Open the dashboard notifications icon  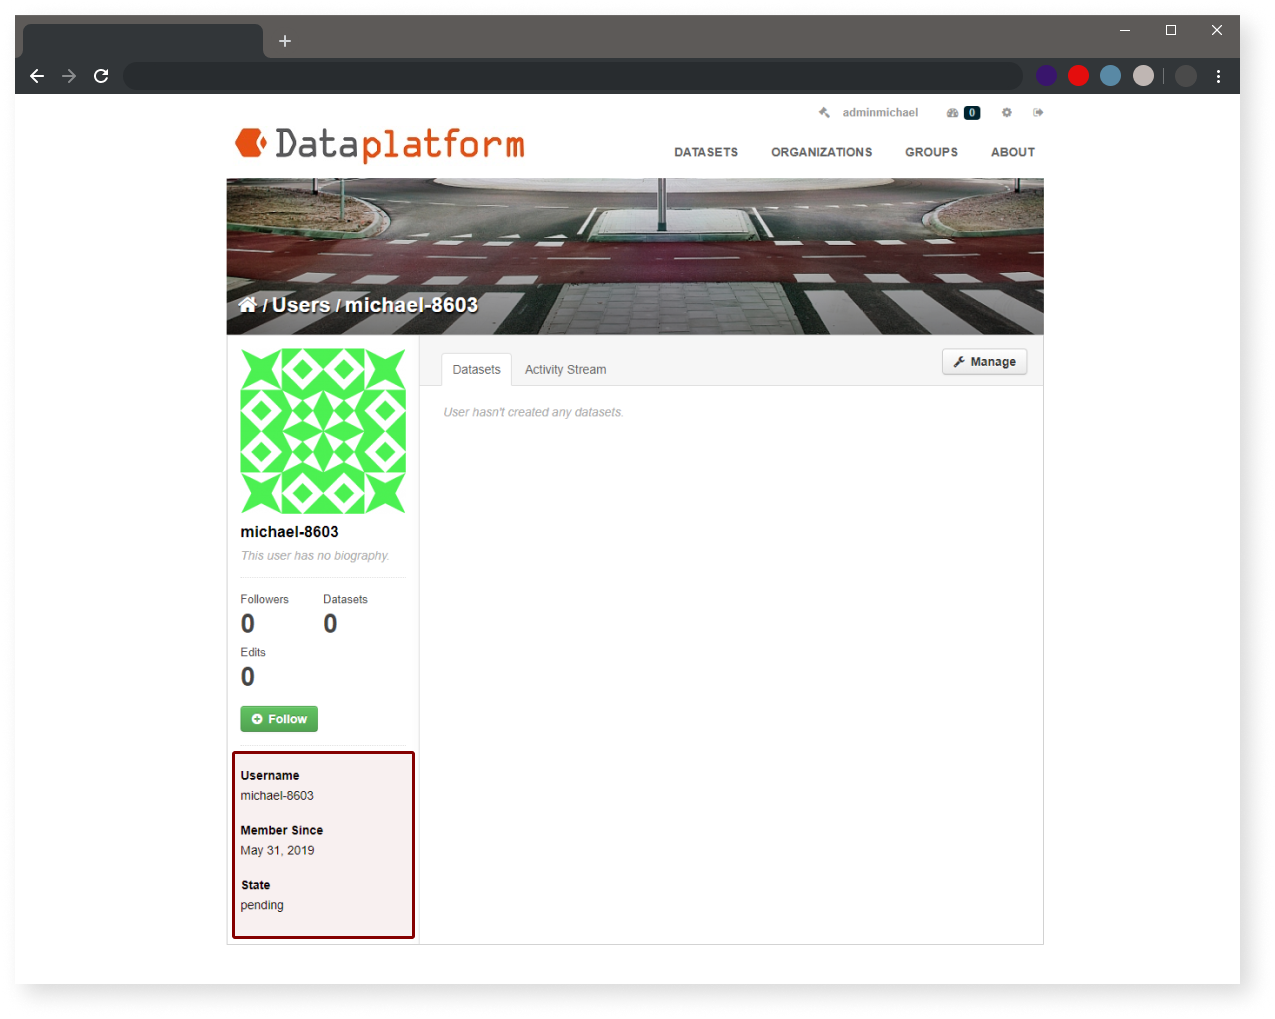[x=963, y=113]
